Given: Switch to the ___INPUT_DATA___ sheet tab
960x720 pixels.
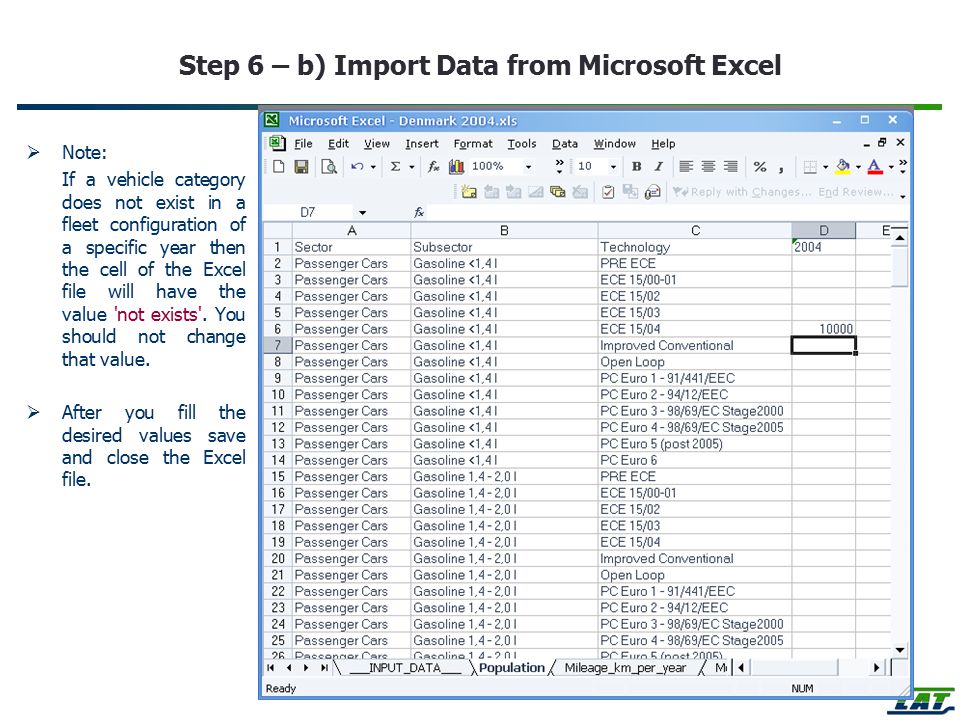Looking at the screenshot, I should (x=405, y=668).
